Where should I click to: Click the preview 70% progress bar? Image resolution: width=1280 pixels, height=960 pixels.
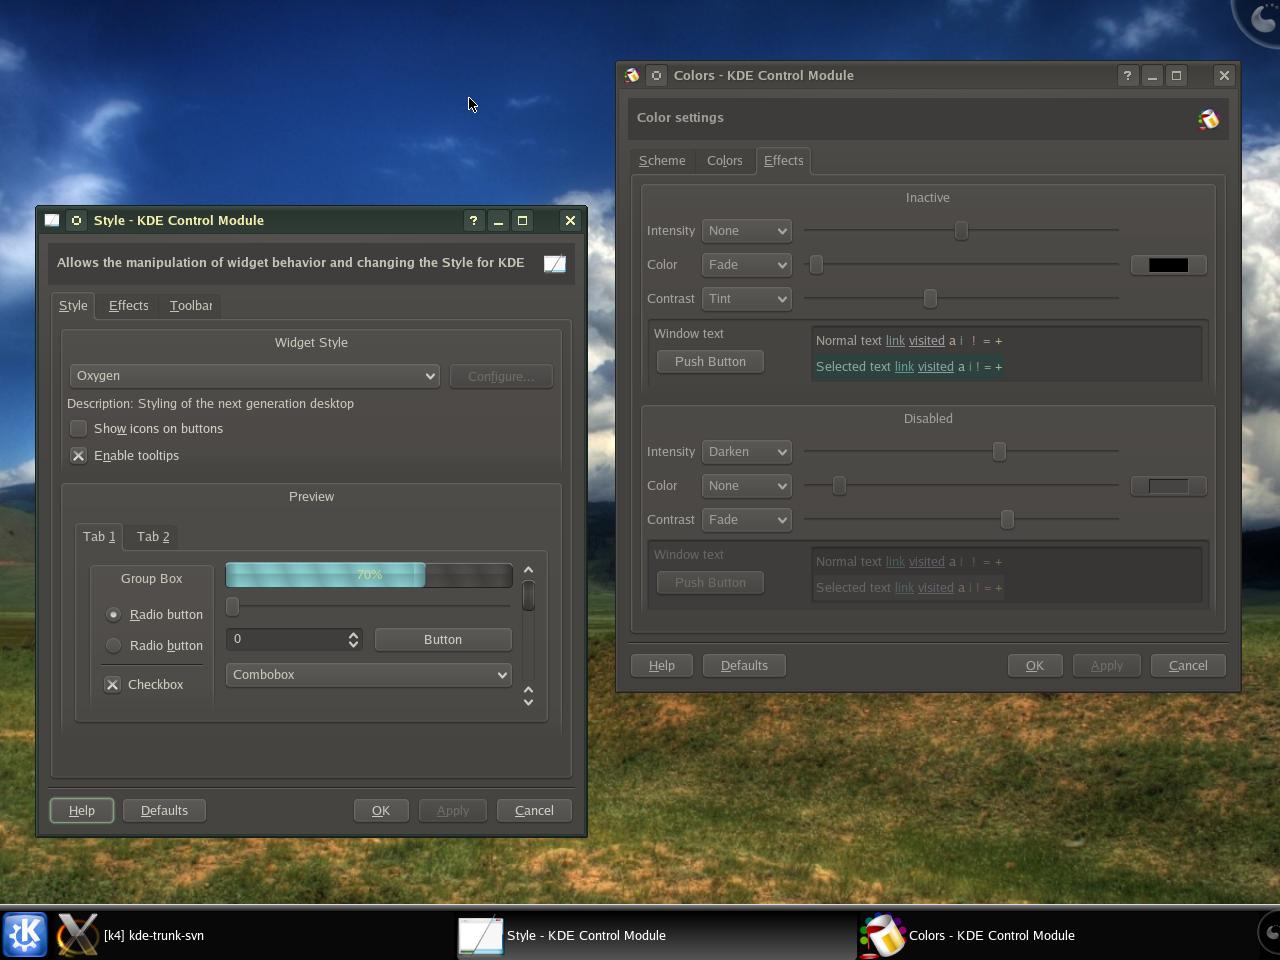click(x=369, y=575)
